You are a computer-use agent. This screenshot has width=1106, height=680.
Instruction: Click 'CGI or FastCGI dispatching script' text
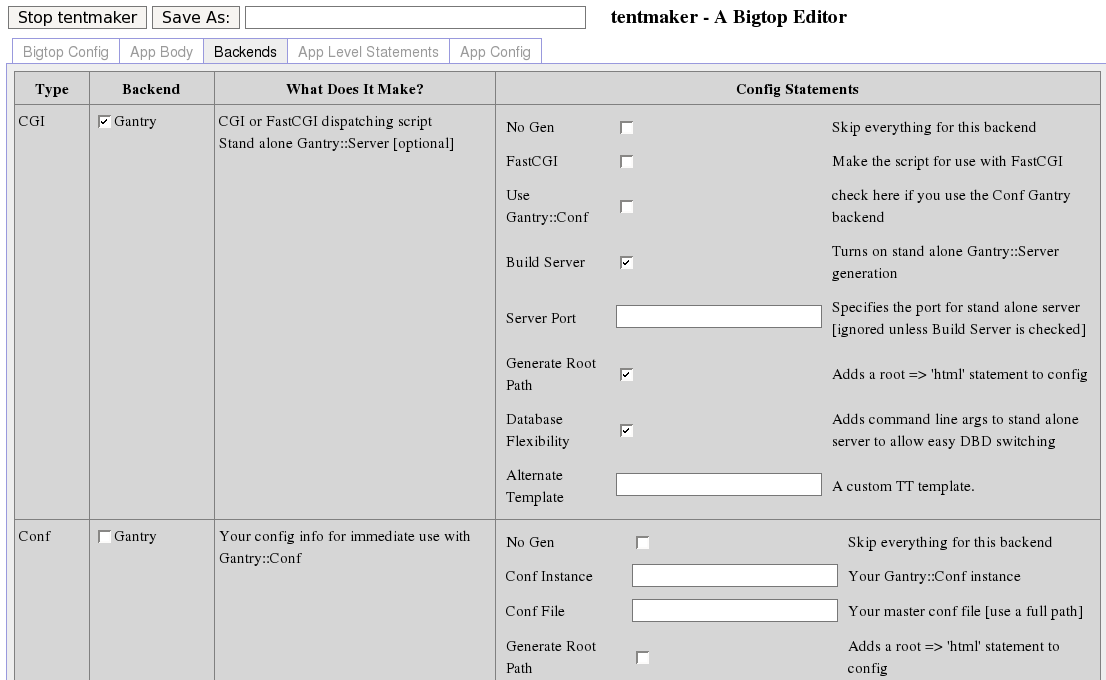click(325, 121)
